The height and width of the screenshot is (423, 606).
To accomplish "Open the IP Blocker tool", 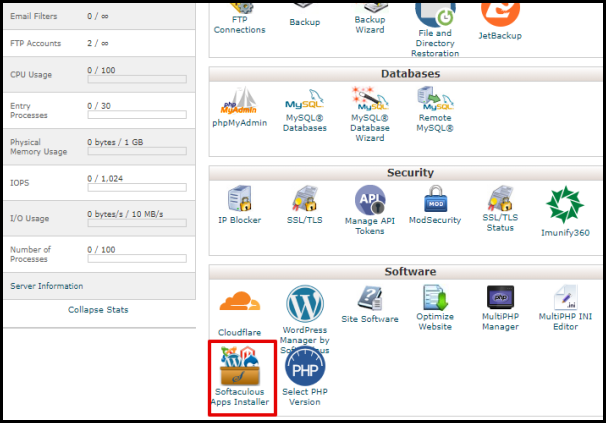I will click(x=240, y=205).
